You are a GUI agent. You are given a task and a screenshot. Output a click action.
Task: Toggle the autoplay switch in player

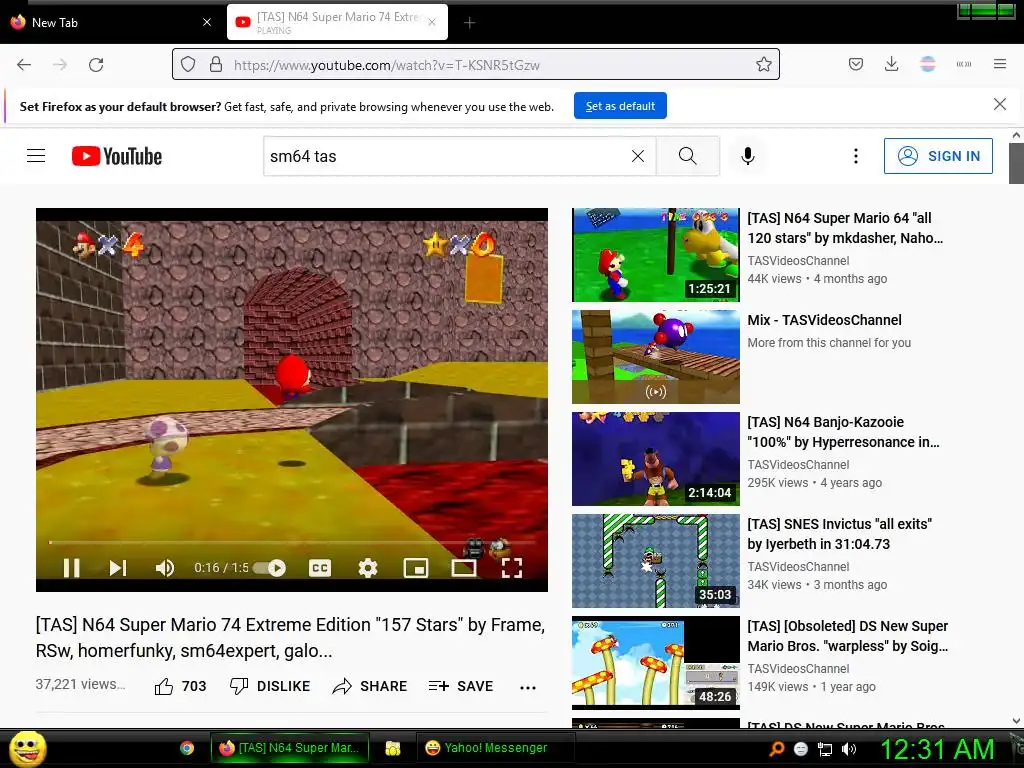270,568
